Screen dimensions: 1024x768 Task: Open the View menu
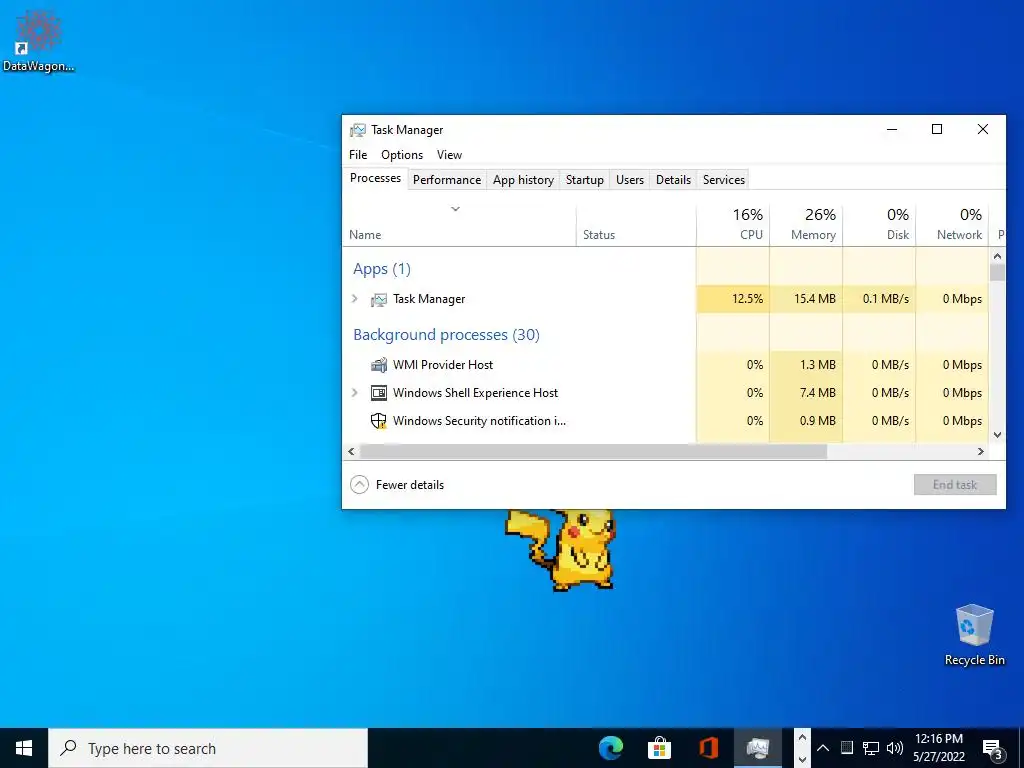(449, 155)
